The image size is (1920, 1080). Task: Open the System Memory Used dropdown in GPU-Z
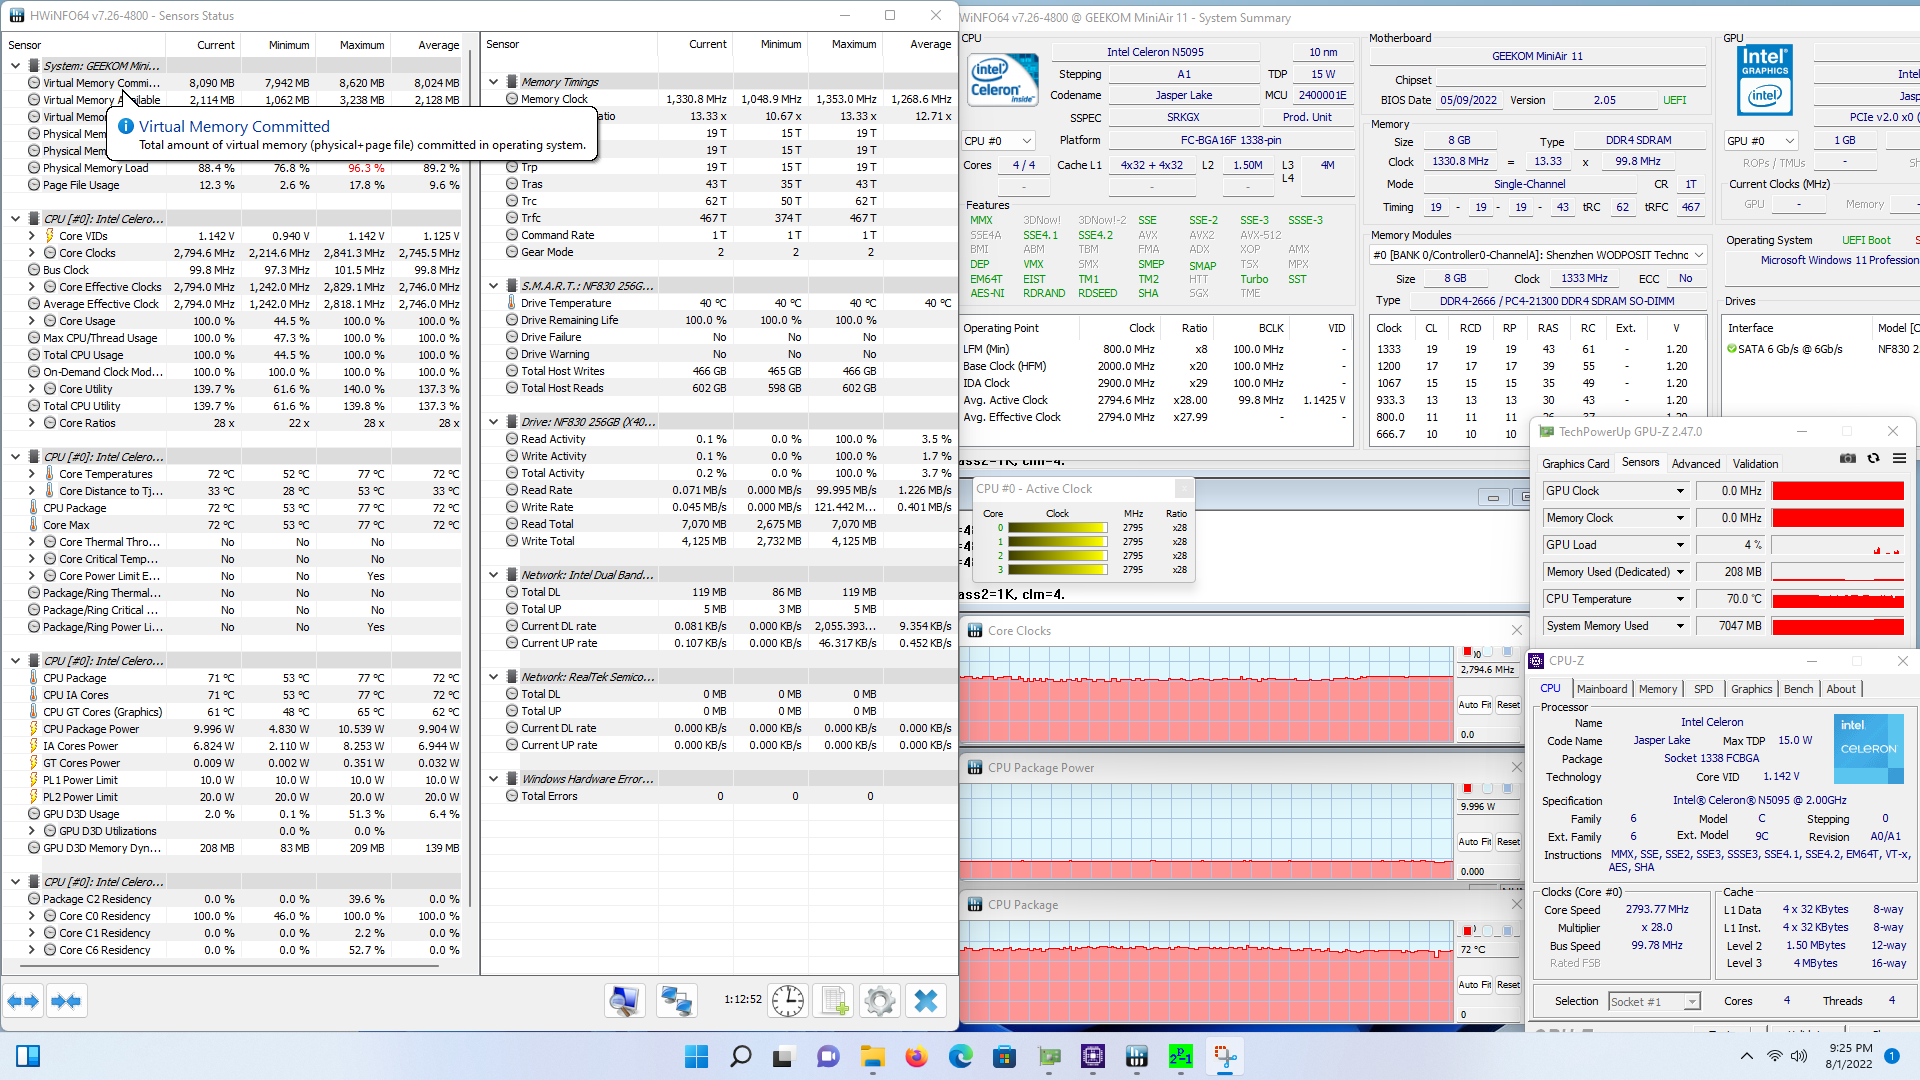tap(1680, 626)
